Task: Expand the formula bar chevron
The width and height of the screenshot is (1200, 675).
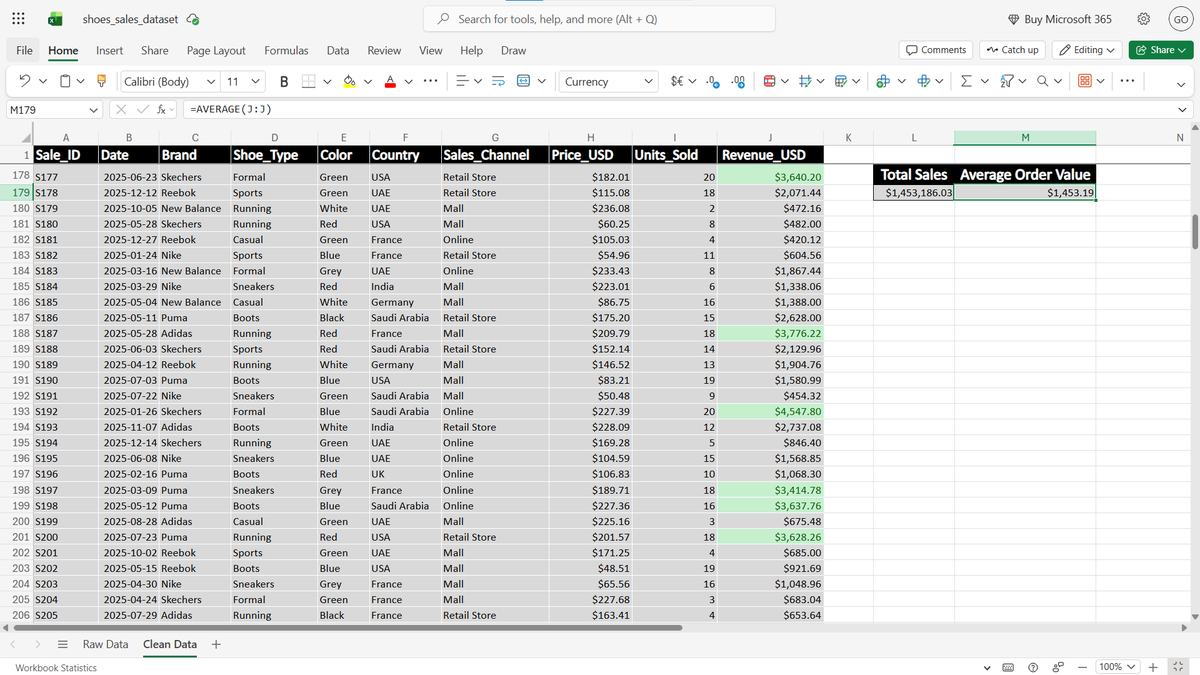Action: 1184,109
